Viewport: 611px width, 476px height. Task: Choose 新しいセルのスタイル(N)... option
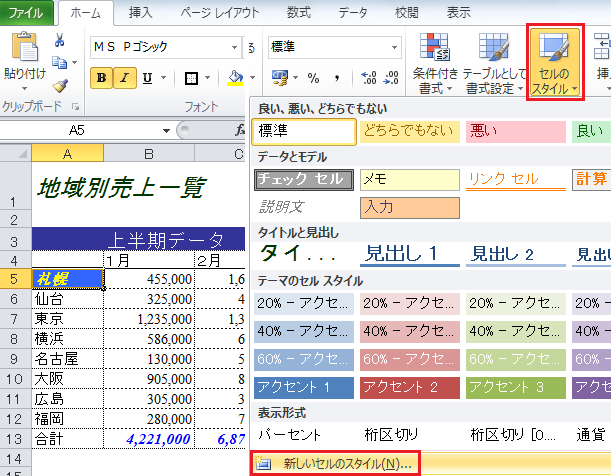coord(333,464)
